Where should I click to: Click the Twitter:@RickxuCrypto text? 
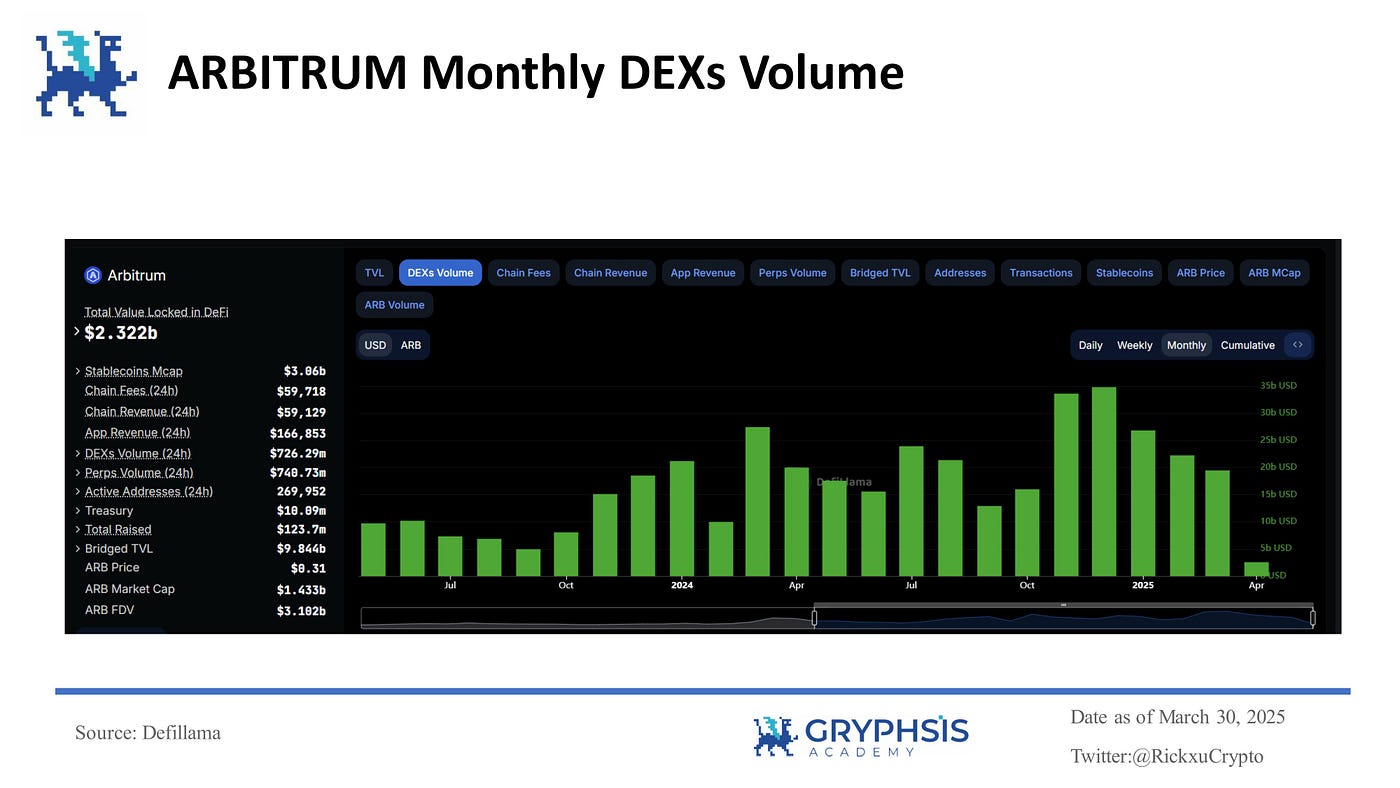pos(1167,756)
